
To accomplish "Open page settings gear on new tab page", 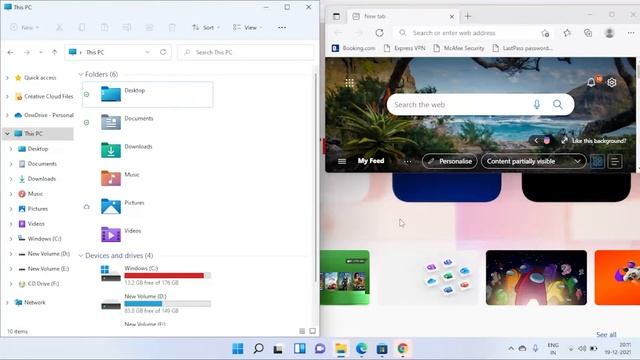I will point(611,82).
